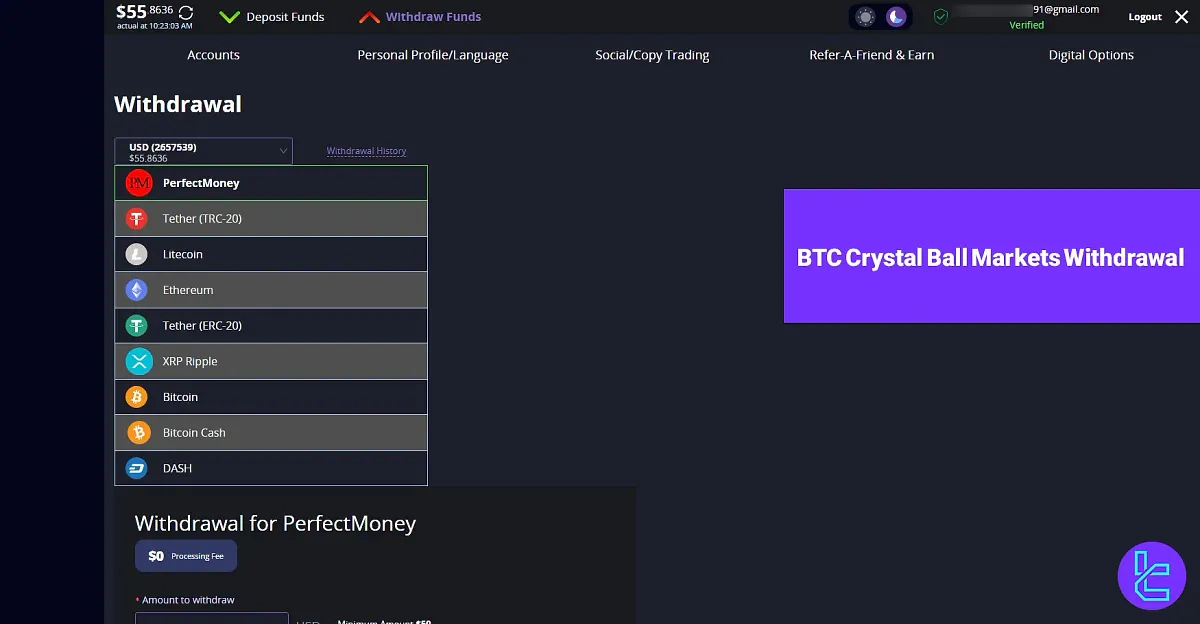Switch to light theme with the sun toggle
The image size is (1200, 624).
(864, 16)
